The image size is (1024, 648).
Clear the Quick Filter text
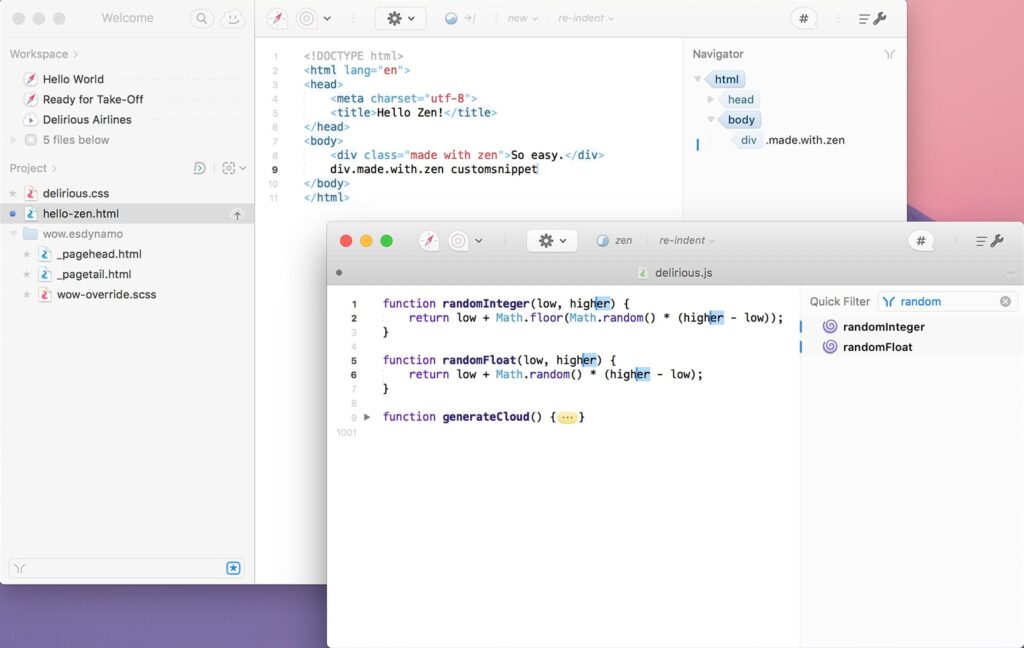[1006, 301]
